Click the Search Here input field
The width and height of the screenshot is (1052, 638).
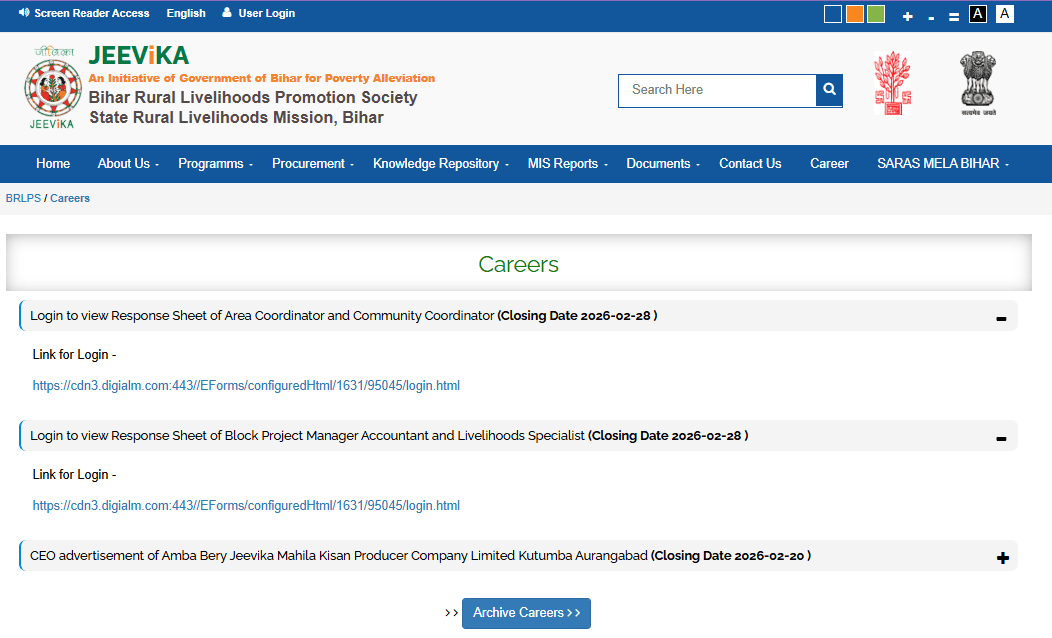point(717,90)
